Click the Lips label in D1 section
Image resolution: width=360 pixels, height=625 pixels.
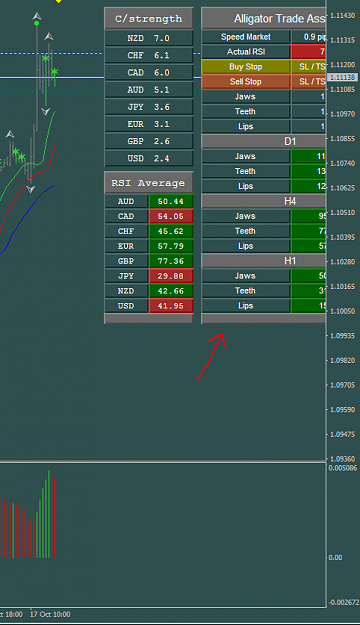click(x=246, y=186)
